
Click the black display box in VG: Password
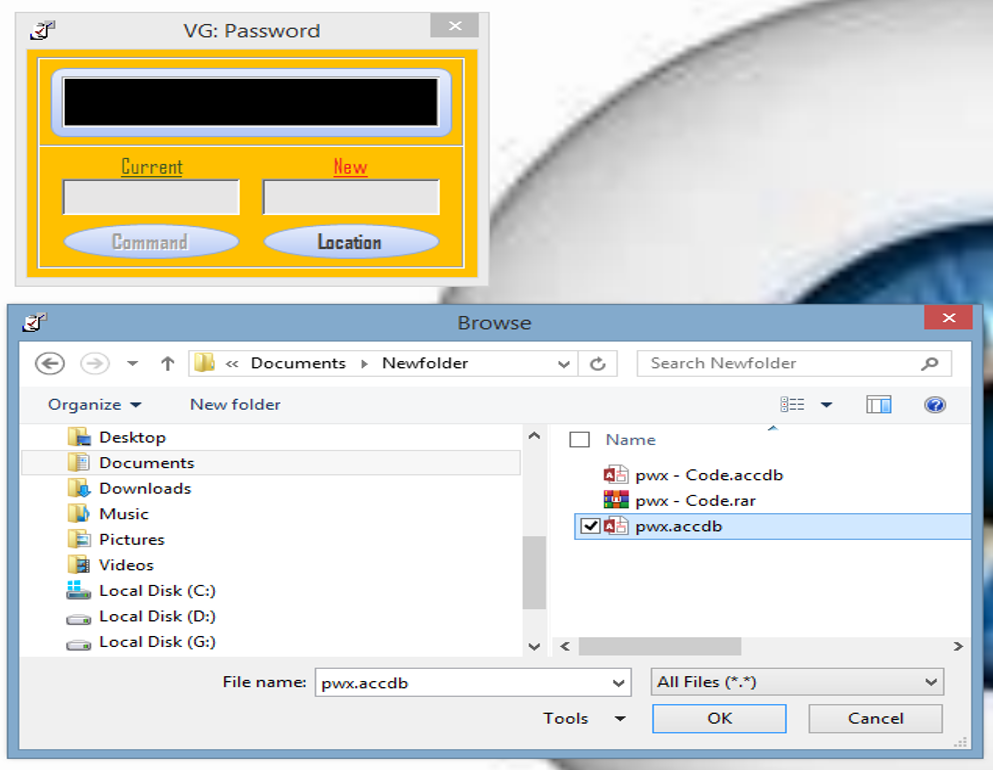coord(251,102)
